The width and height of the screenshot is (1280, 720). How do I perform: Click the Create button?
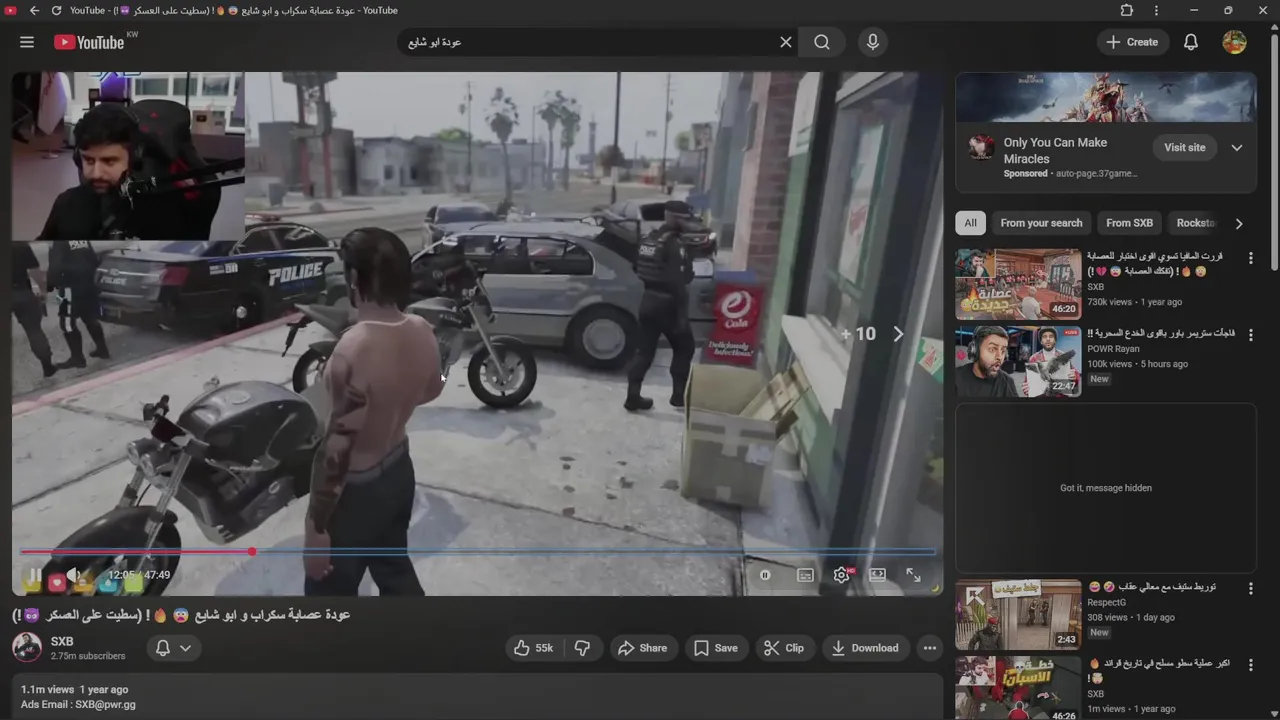coord(1132,42)
